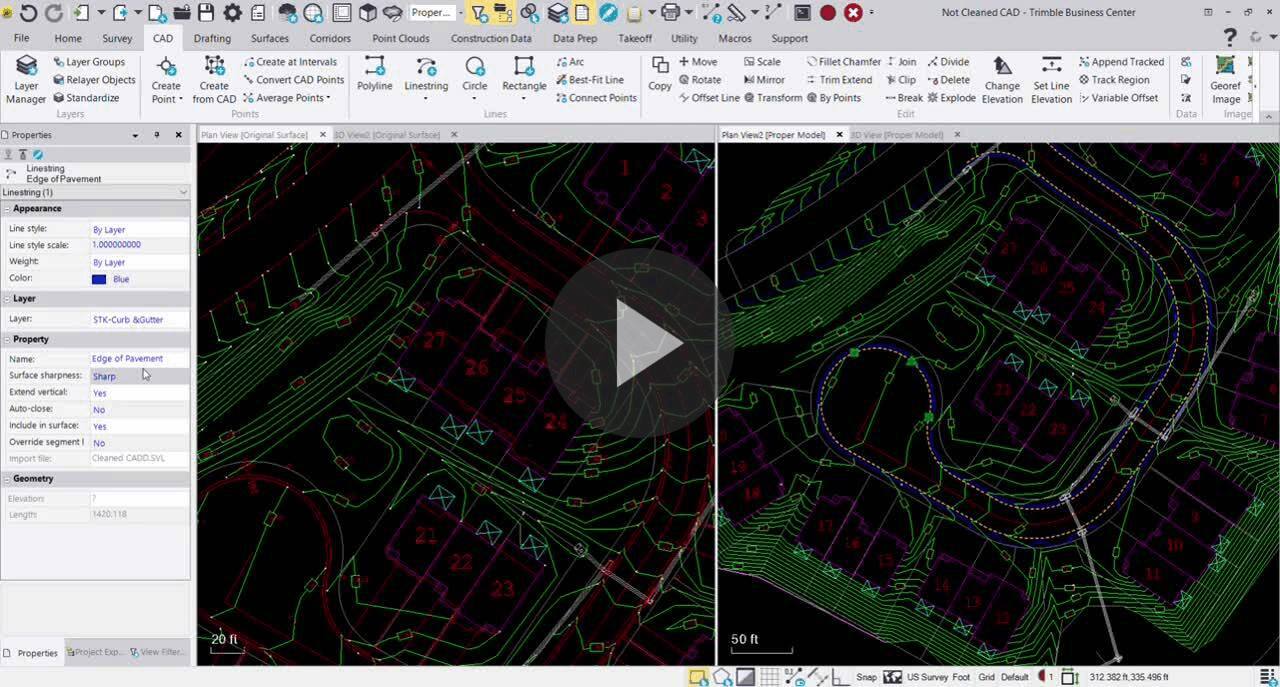Click the Name field Edge of Pavement
Screen dimensions: 1280x687
click(x=139, y=359)
